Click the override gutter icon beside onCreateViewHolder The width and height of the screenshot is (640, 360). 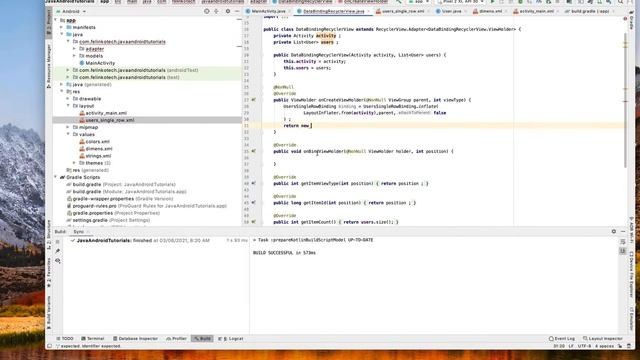(253, 100)
